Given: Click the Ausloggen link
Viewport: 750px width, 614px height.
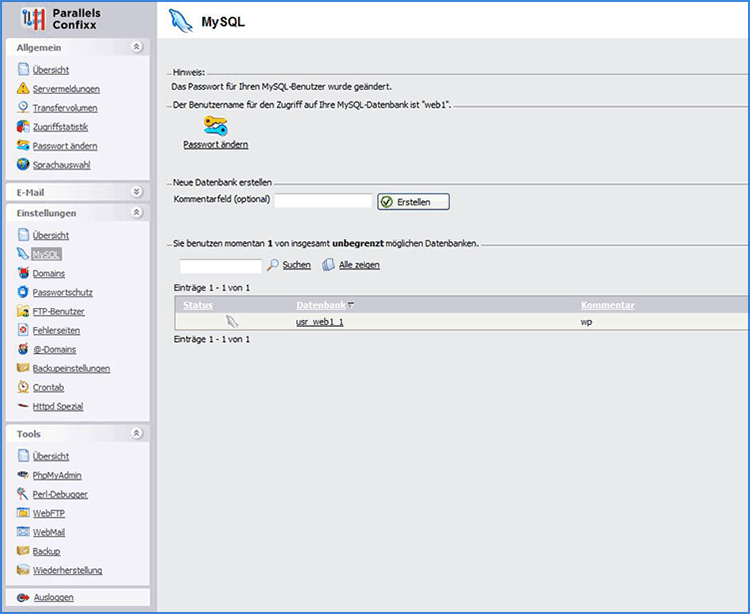Looking at the screenshot, I should click(x=54, y=598).
